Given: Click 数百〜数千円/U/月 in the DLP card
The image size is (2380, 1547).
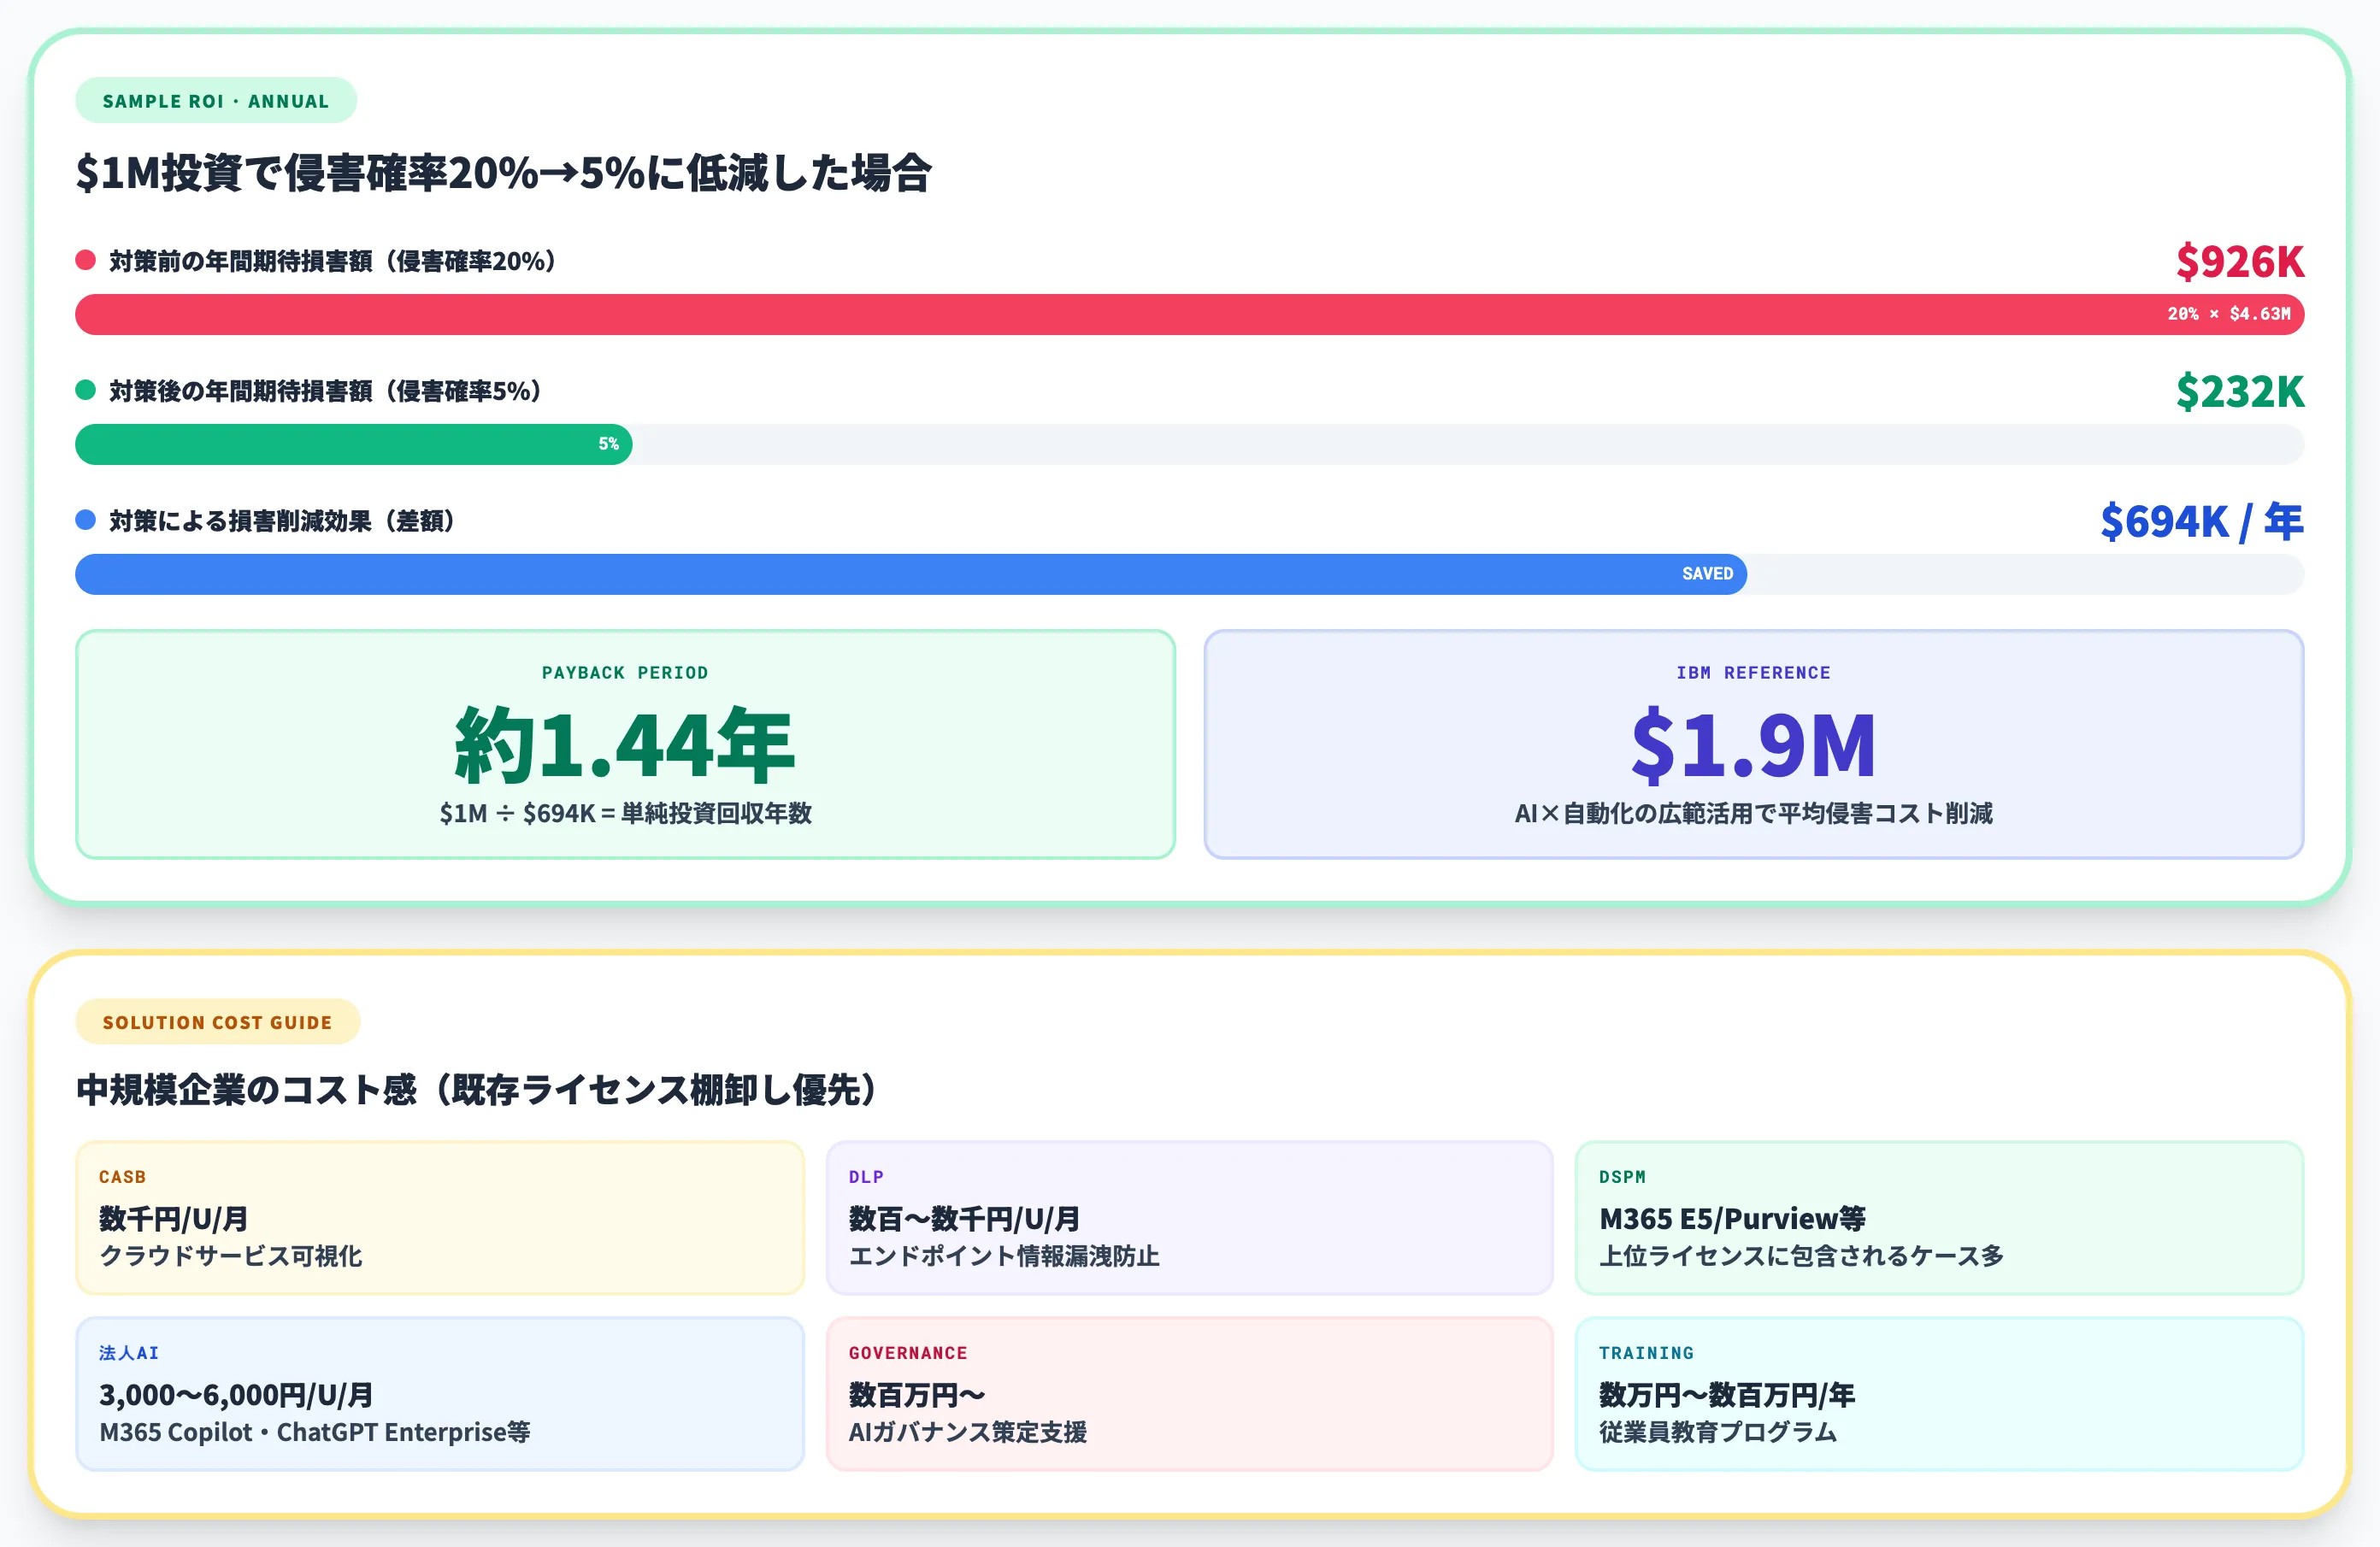Looking at the screenshot, I should pos(965,1219).
